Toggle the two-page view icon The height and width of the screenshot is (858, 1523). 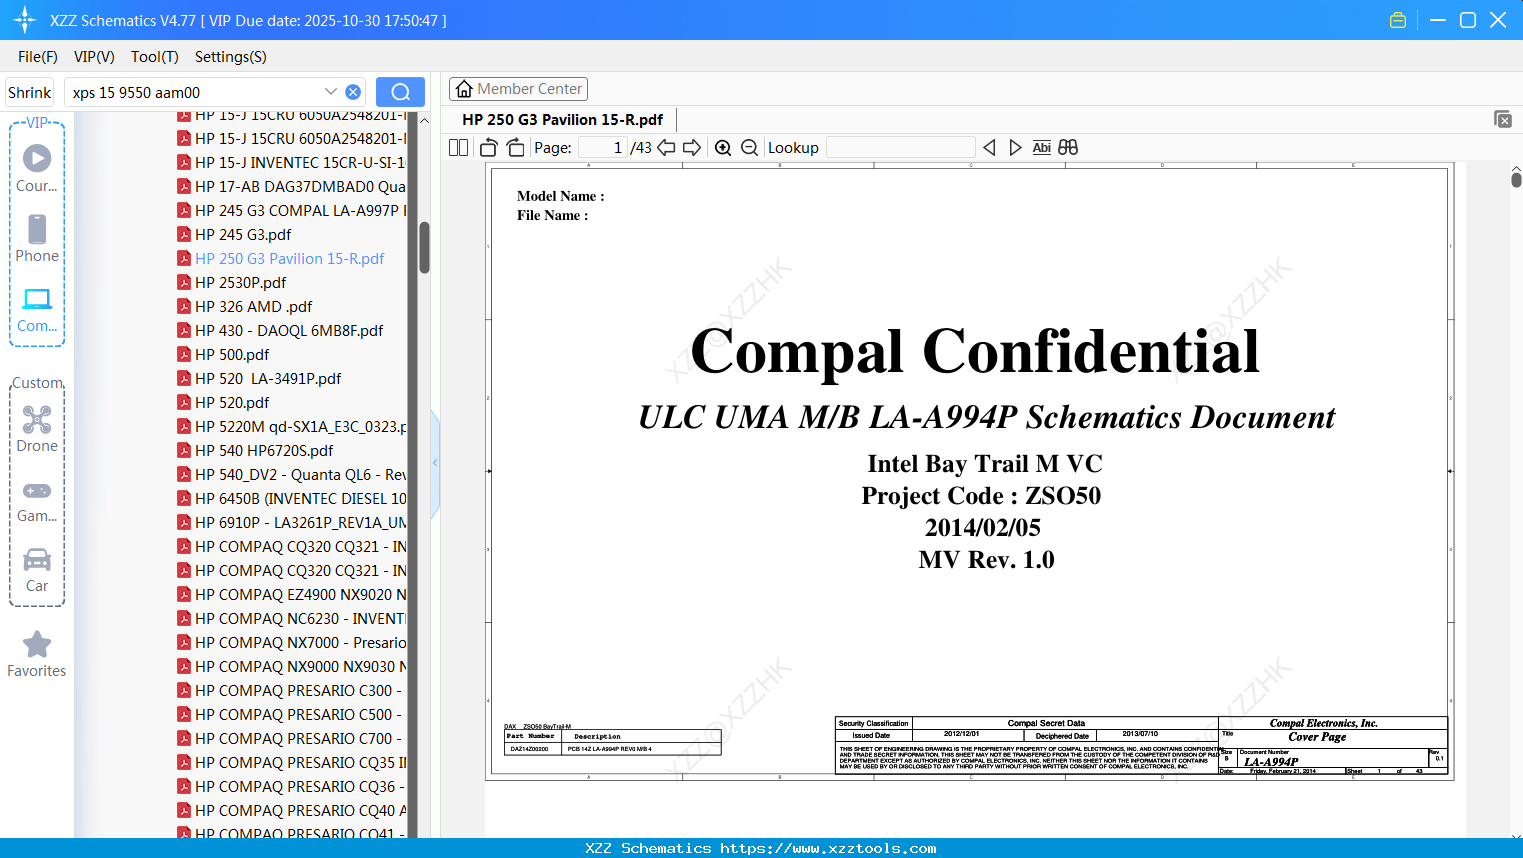point(459,147)
